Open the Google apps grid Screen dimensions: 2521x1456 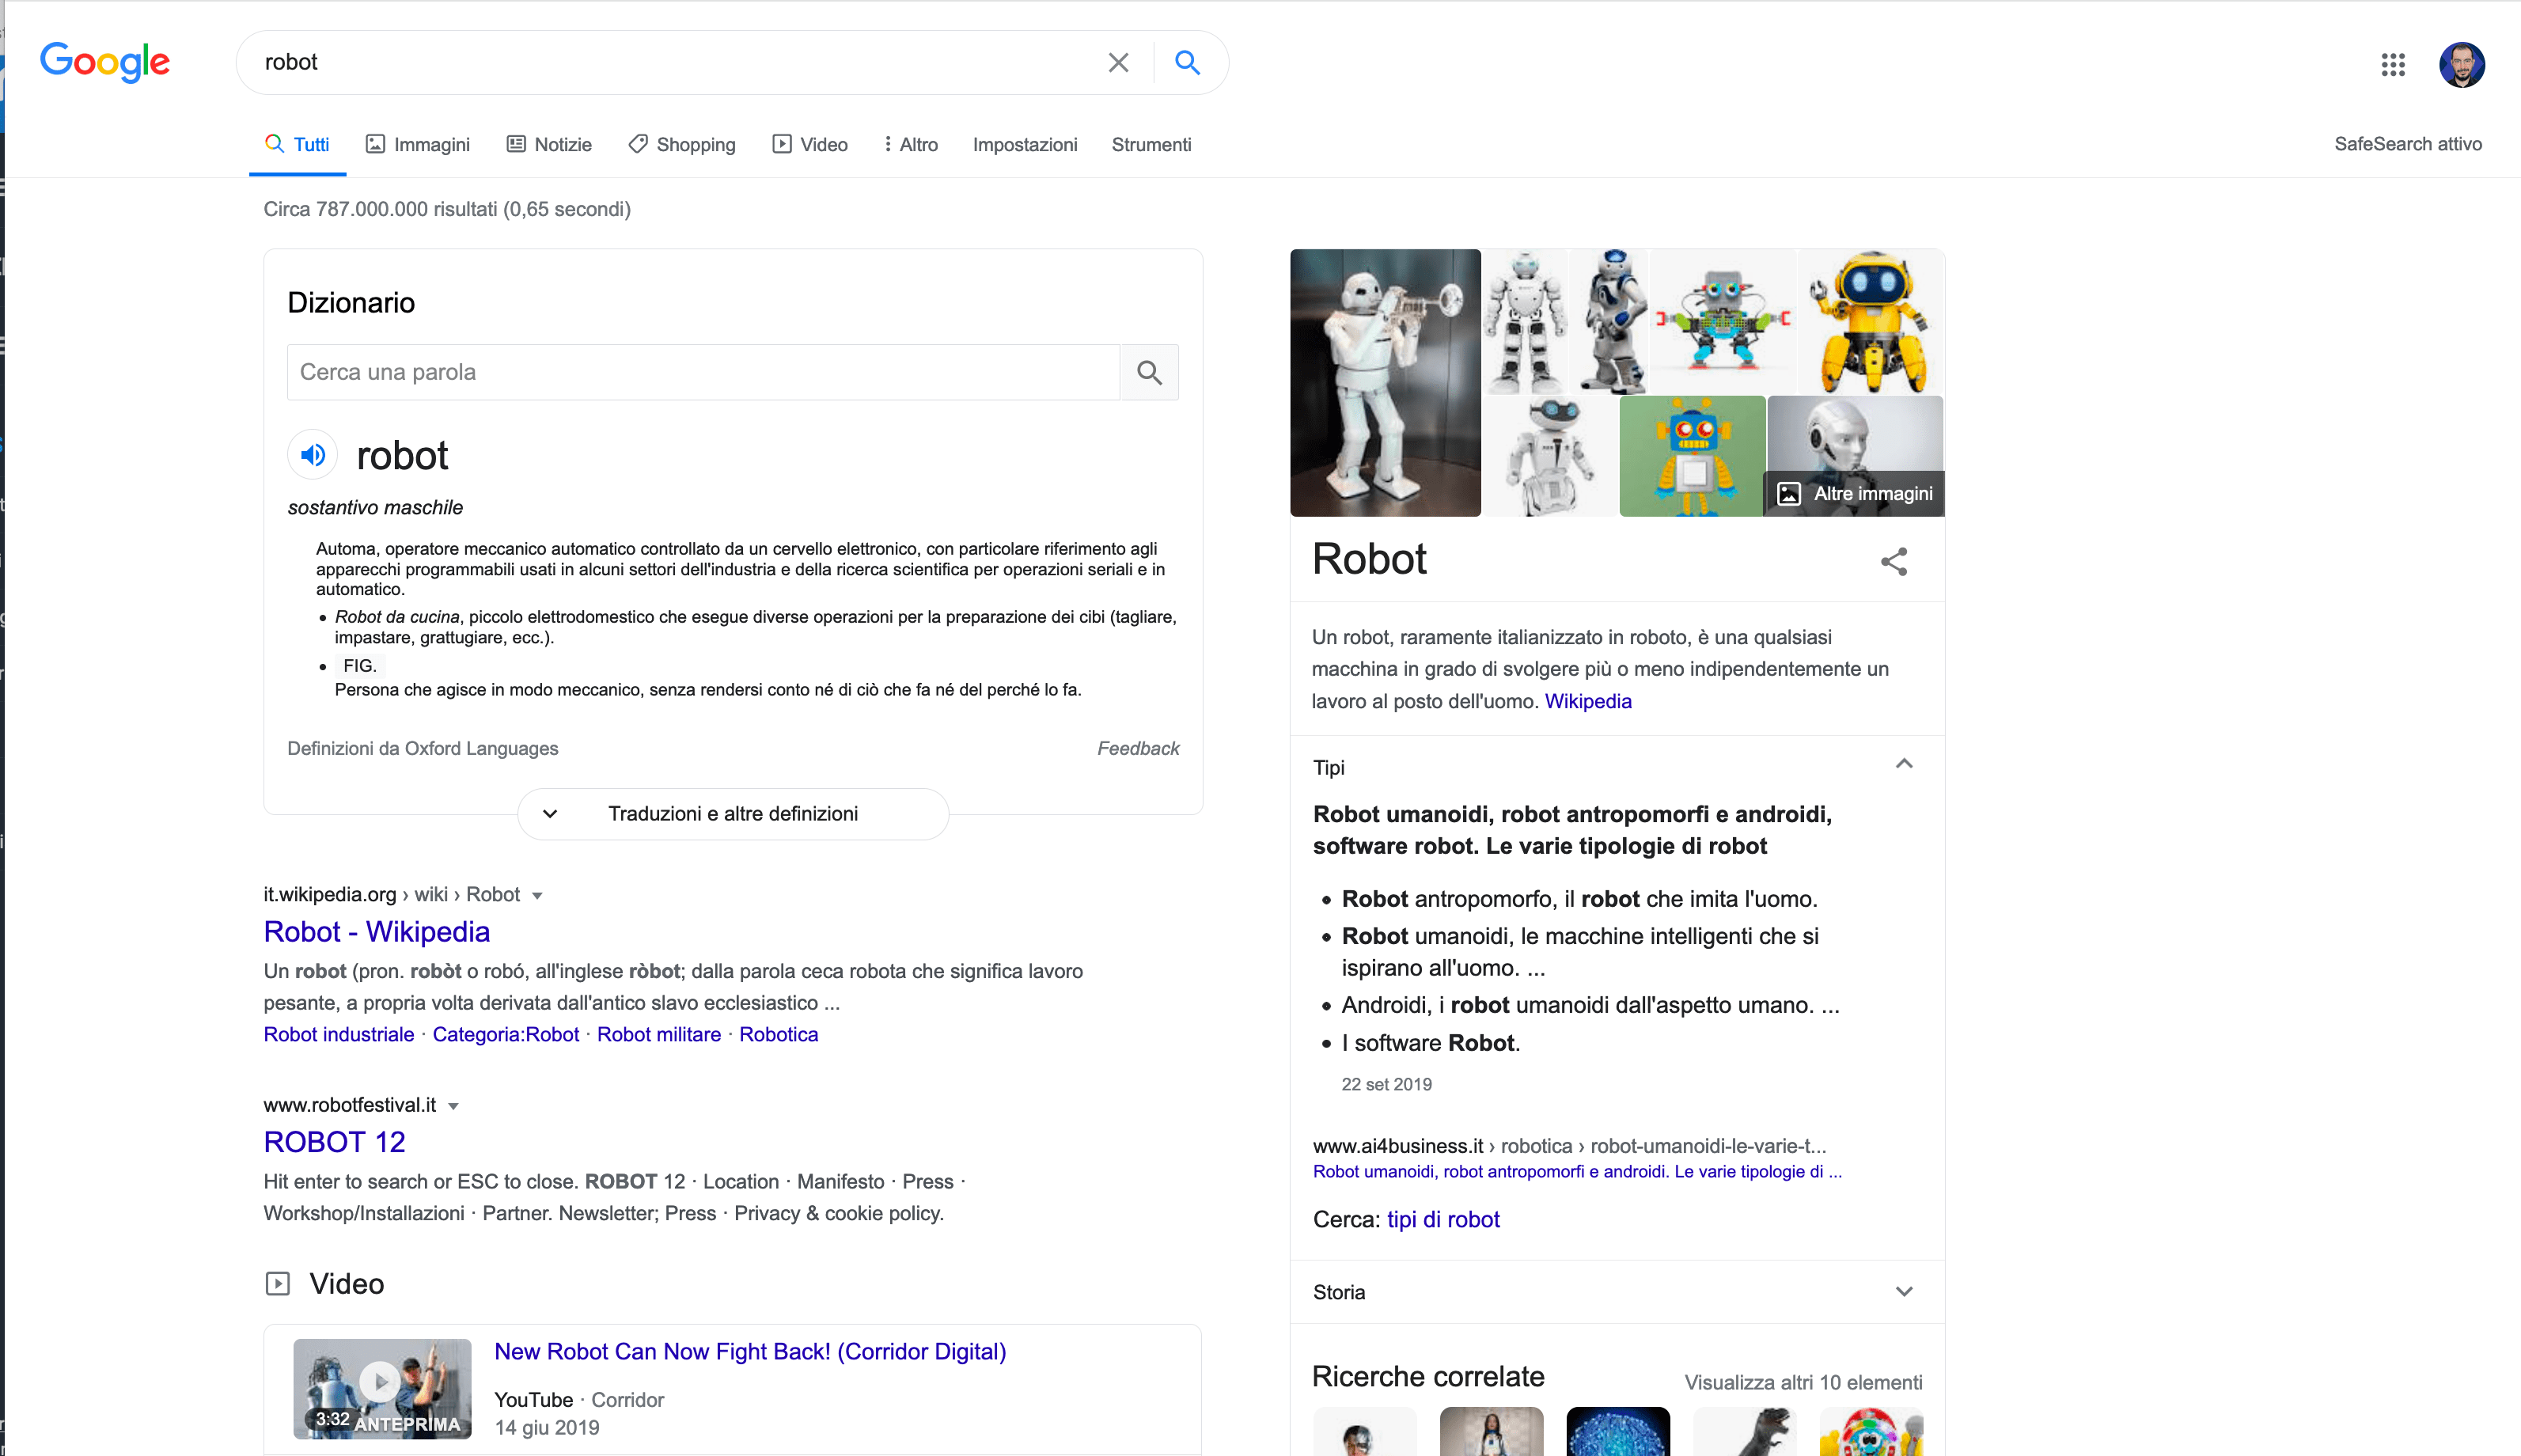[2392, 65]
